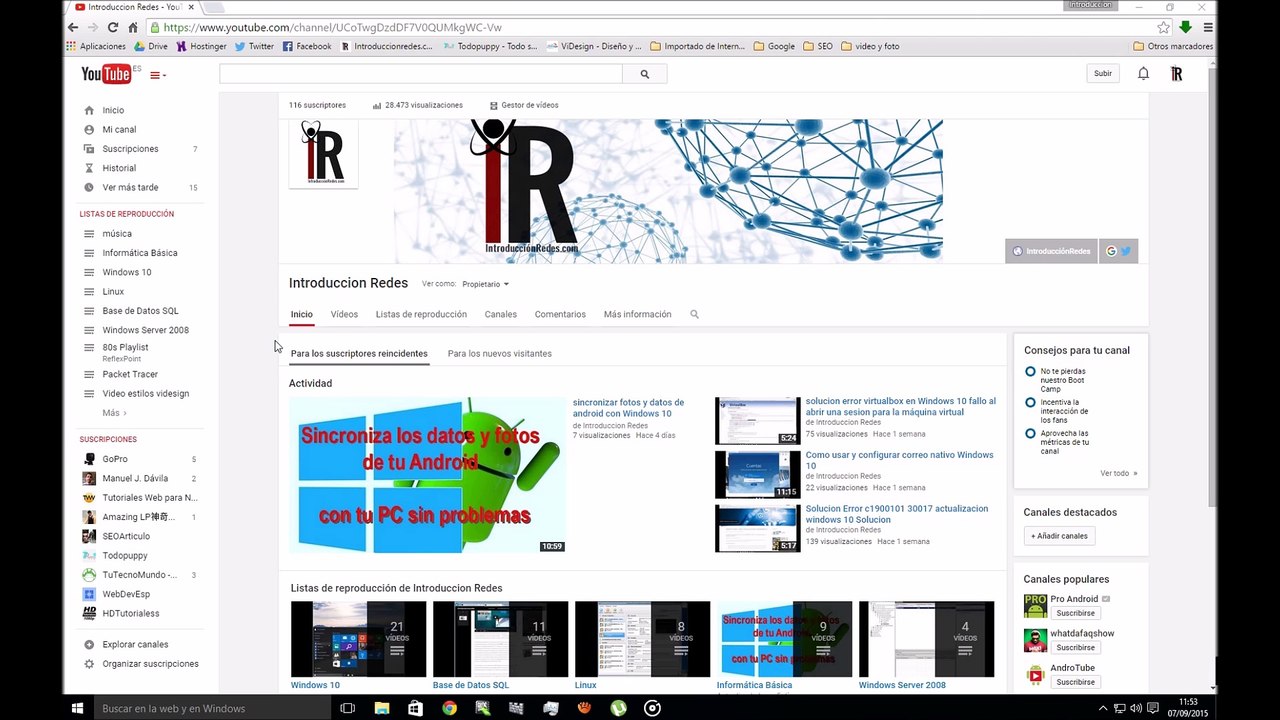Open 'Packet Tracer' playlist in sidebar
The width and height of the screenshot is (1280, 720).
click(130, 375)
